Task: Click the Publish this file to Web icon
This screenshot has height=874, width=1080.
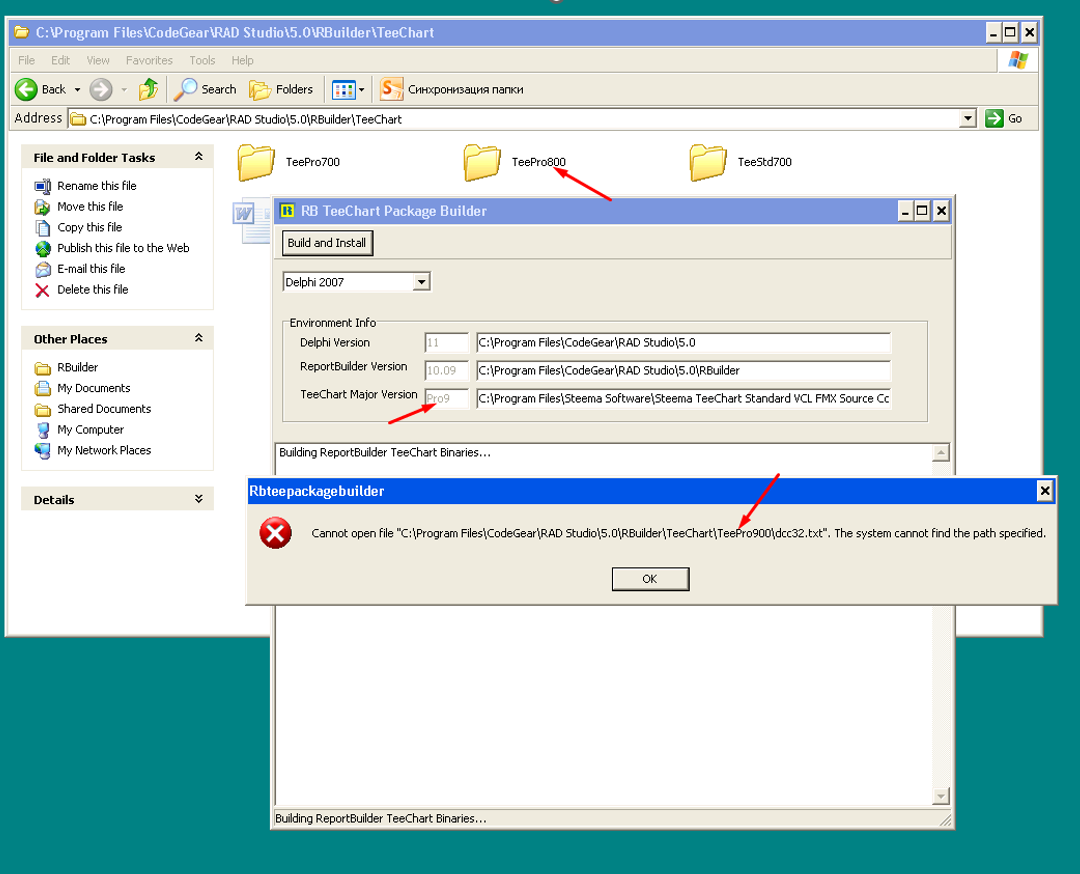Action: [x=43, y=249]
